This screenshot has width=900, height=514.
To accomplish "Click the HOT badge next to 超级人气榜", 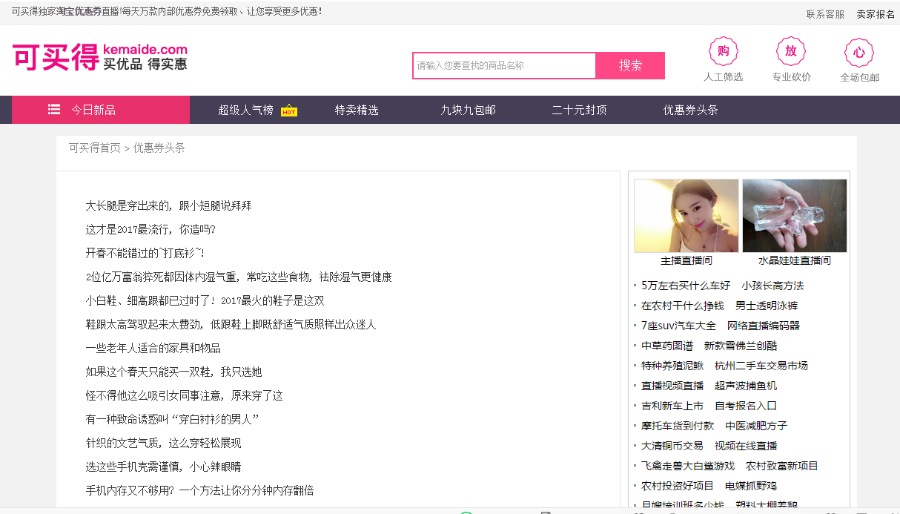I will pos(289,111).
